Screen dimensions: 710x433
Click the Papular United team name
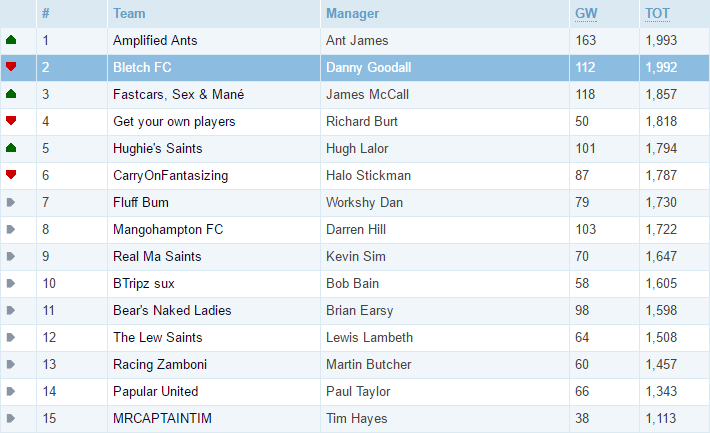pos(155,391)
